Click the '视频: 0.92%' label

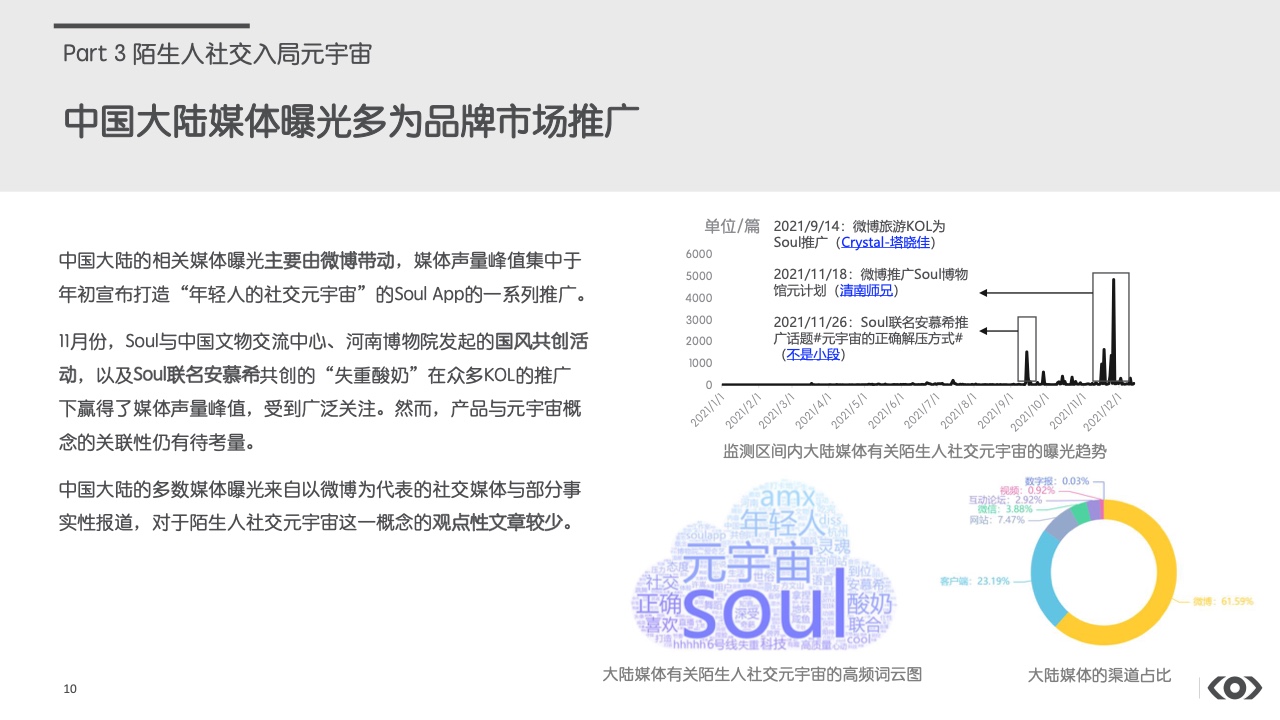1027,490
